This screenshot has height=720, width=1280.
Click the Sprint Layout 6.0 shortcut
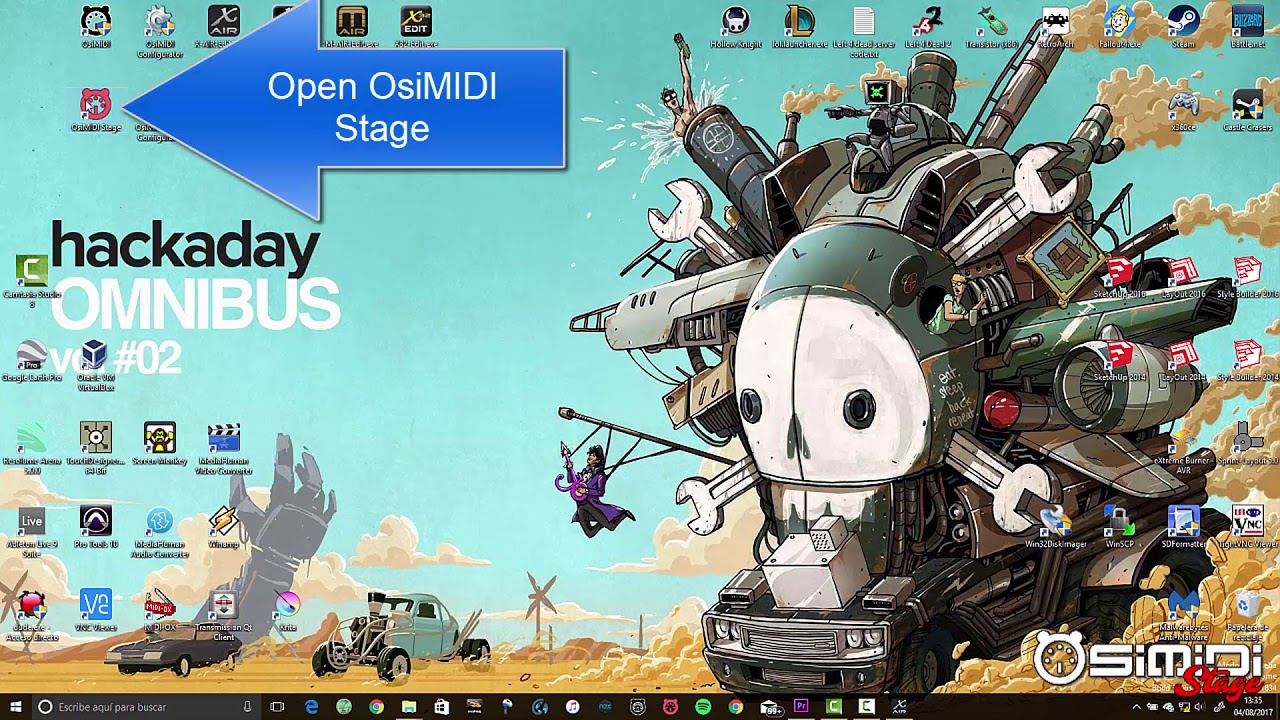point(1248,444)
